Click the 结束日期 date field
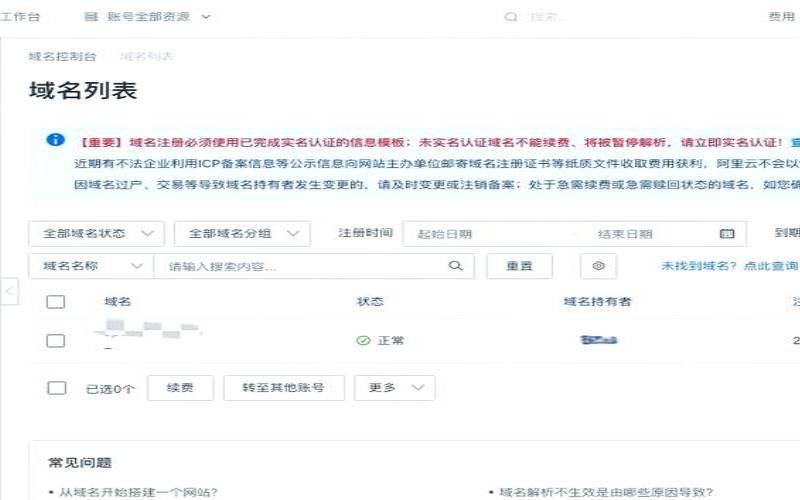The image size is (800, 500). coord(625,234)
